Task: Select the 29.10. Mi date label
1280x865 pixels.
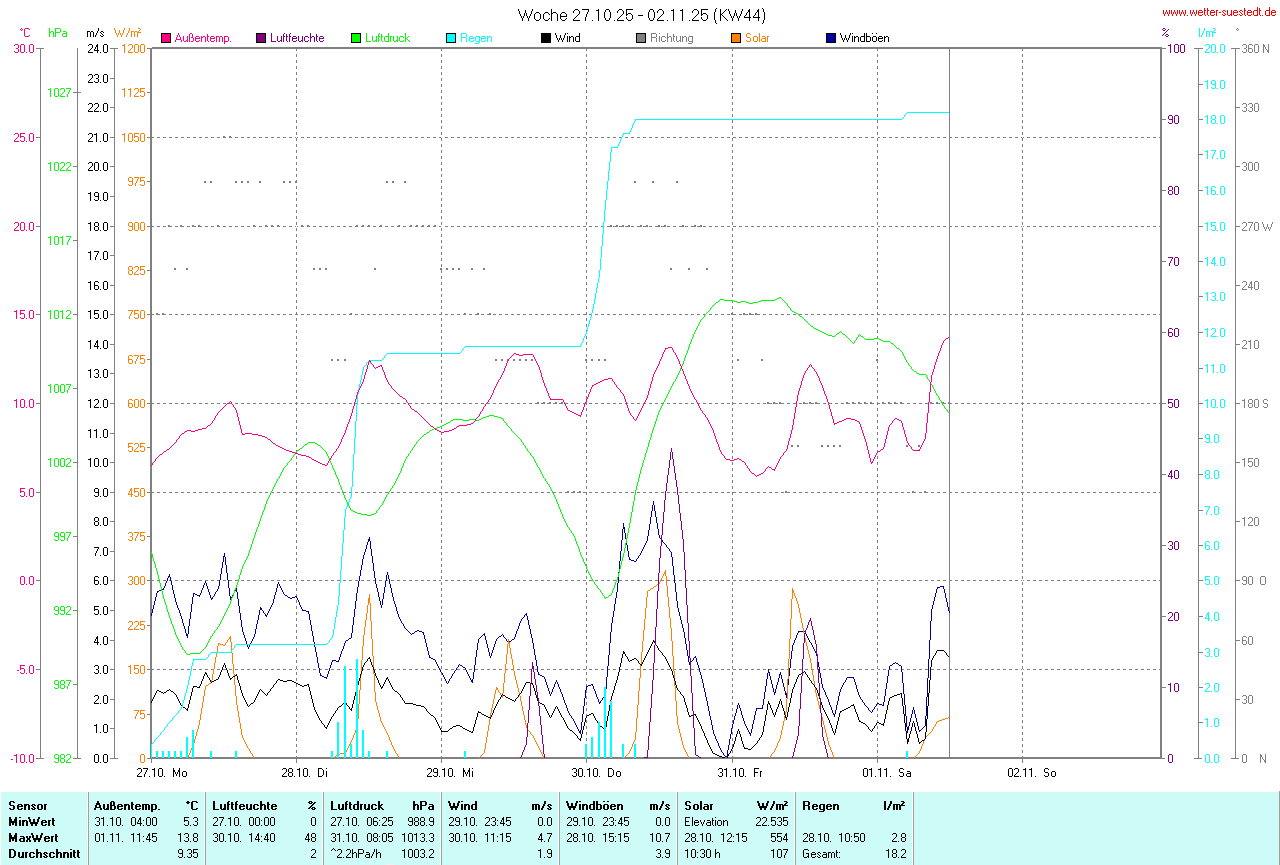Action: coord(450,772)
